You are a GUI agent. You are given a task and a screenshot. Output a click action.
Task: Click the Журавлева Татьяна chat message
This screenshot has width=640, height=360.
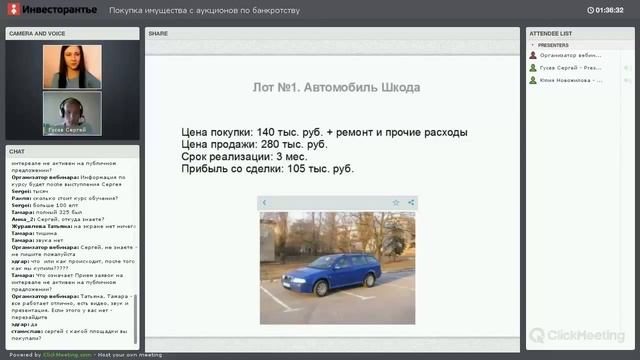click(73, 226)
